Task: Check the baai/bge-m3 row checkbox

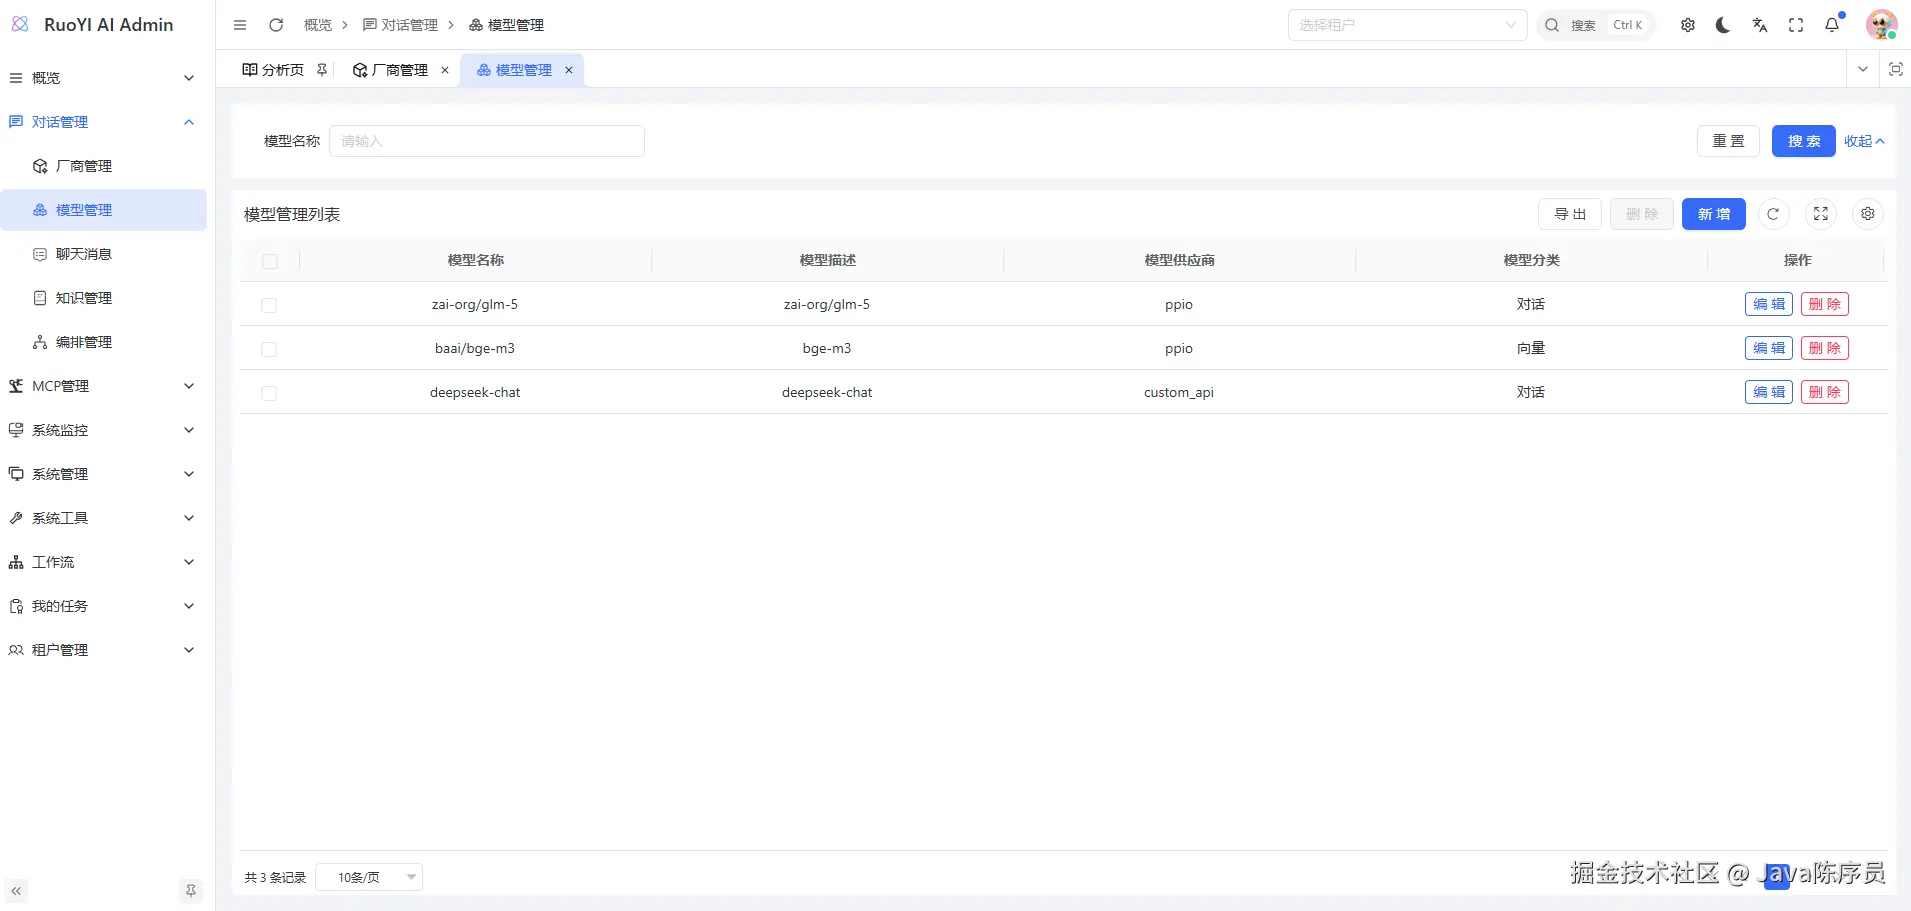Action: pyautogui.click(x=269, y=349)
